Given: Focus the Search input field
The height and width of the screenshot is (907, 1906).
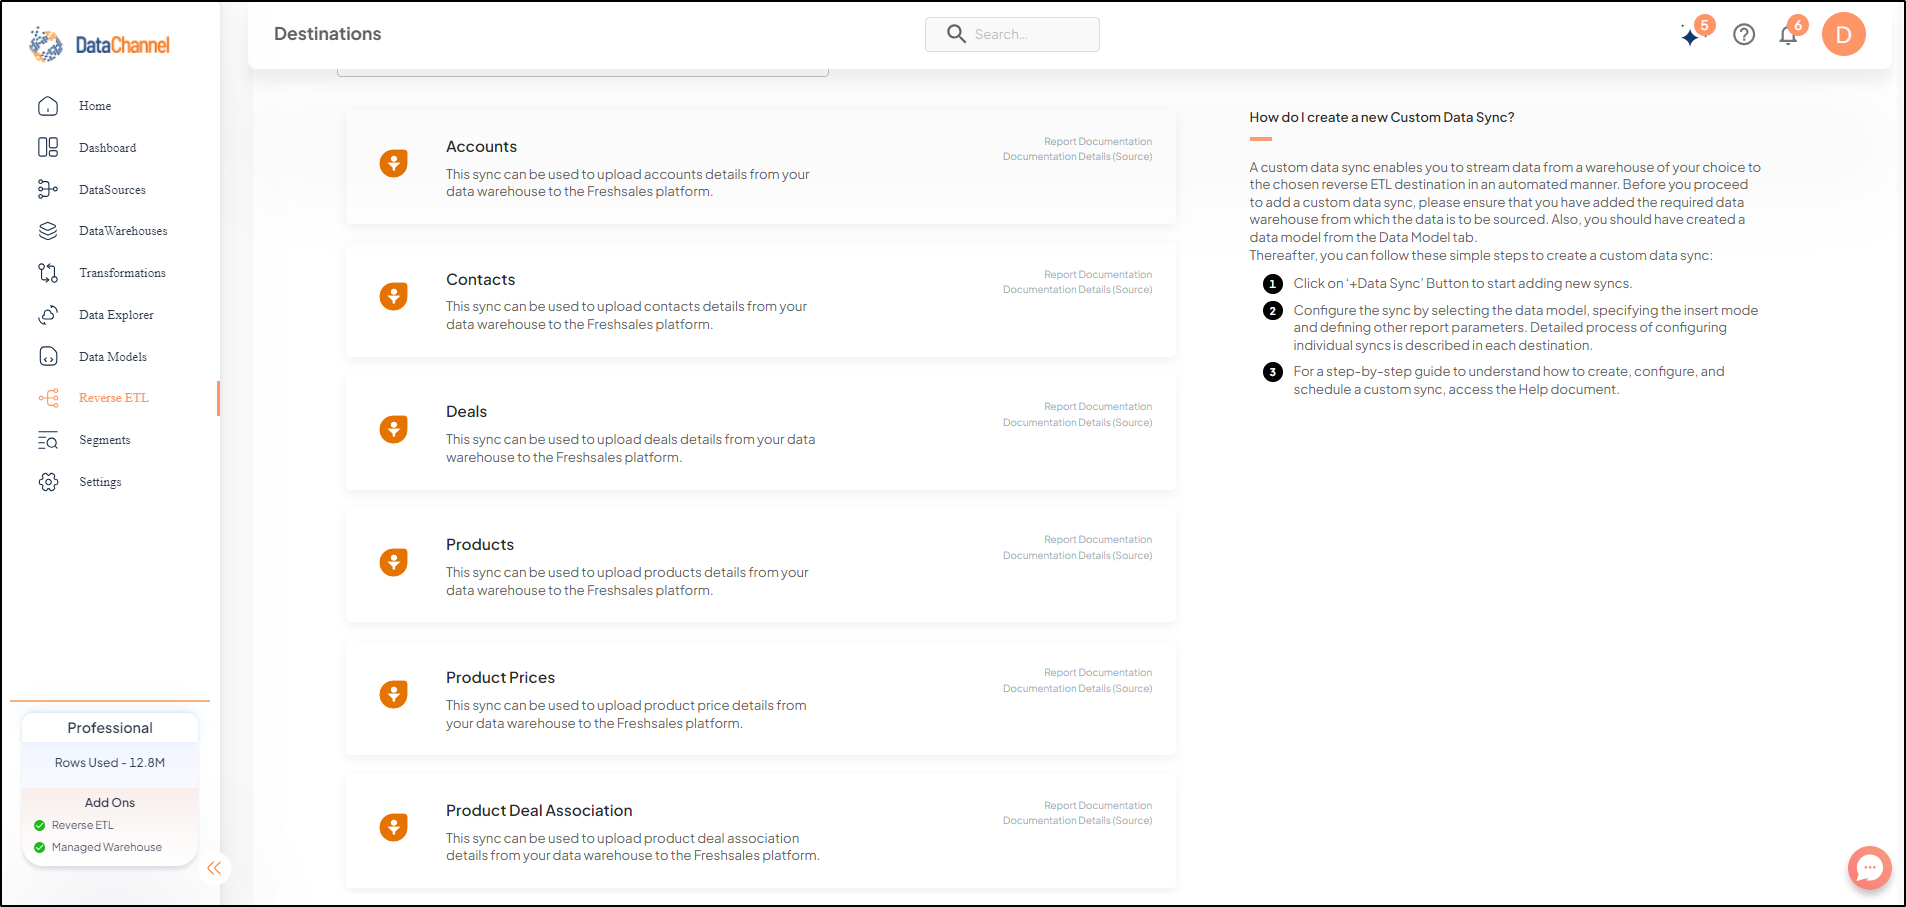Looking at the screenshot, I should [1012, 34].
